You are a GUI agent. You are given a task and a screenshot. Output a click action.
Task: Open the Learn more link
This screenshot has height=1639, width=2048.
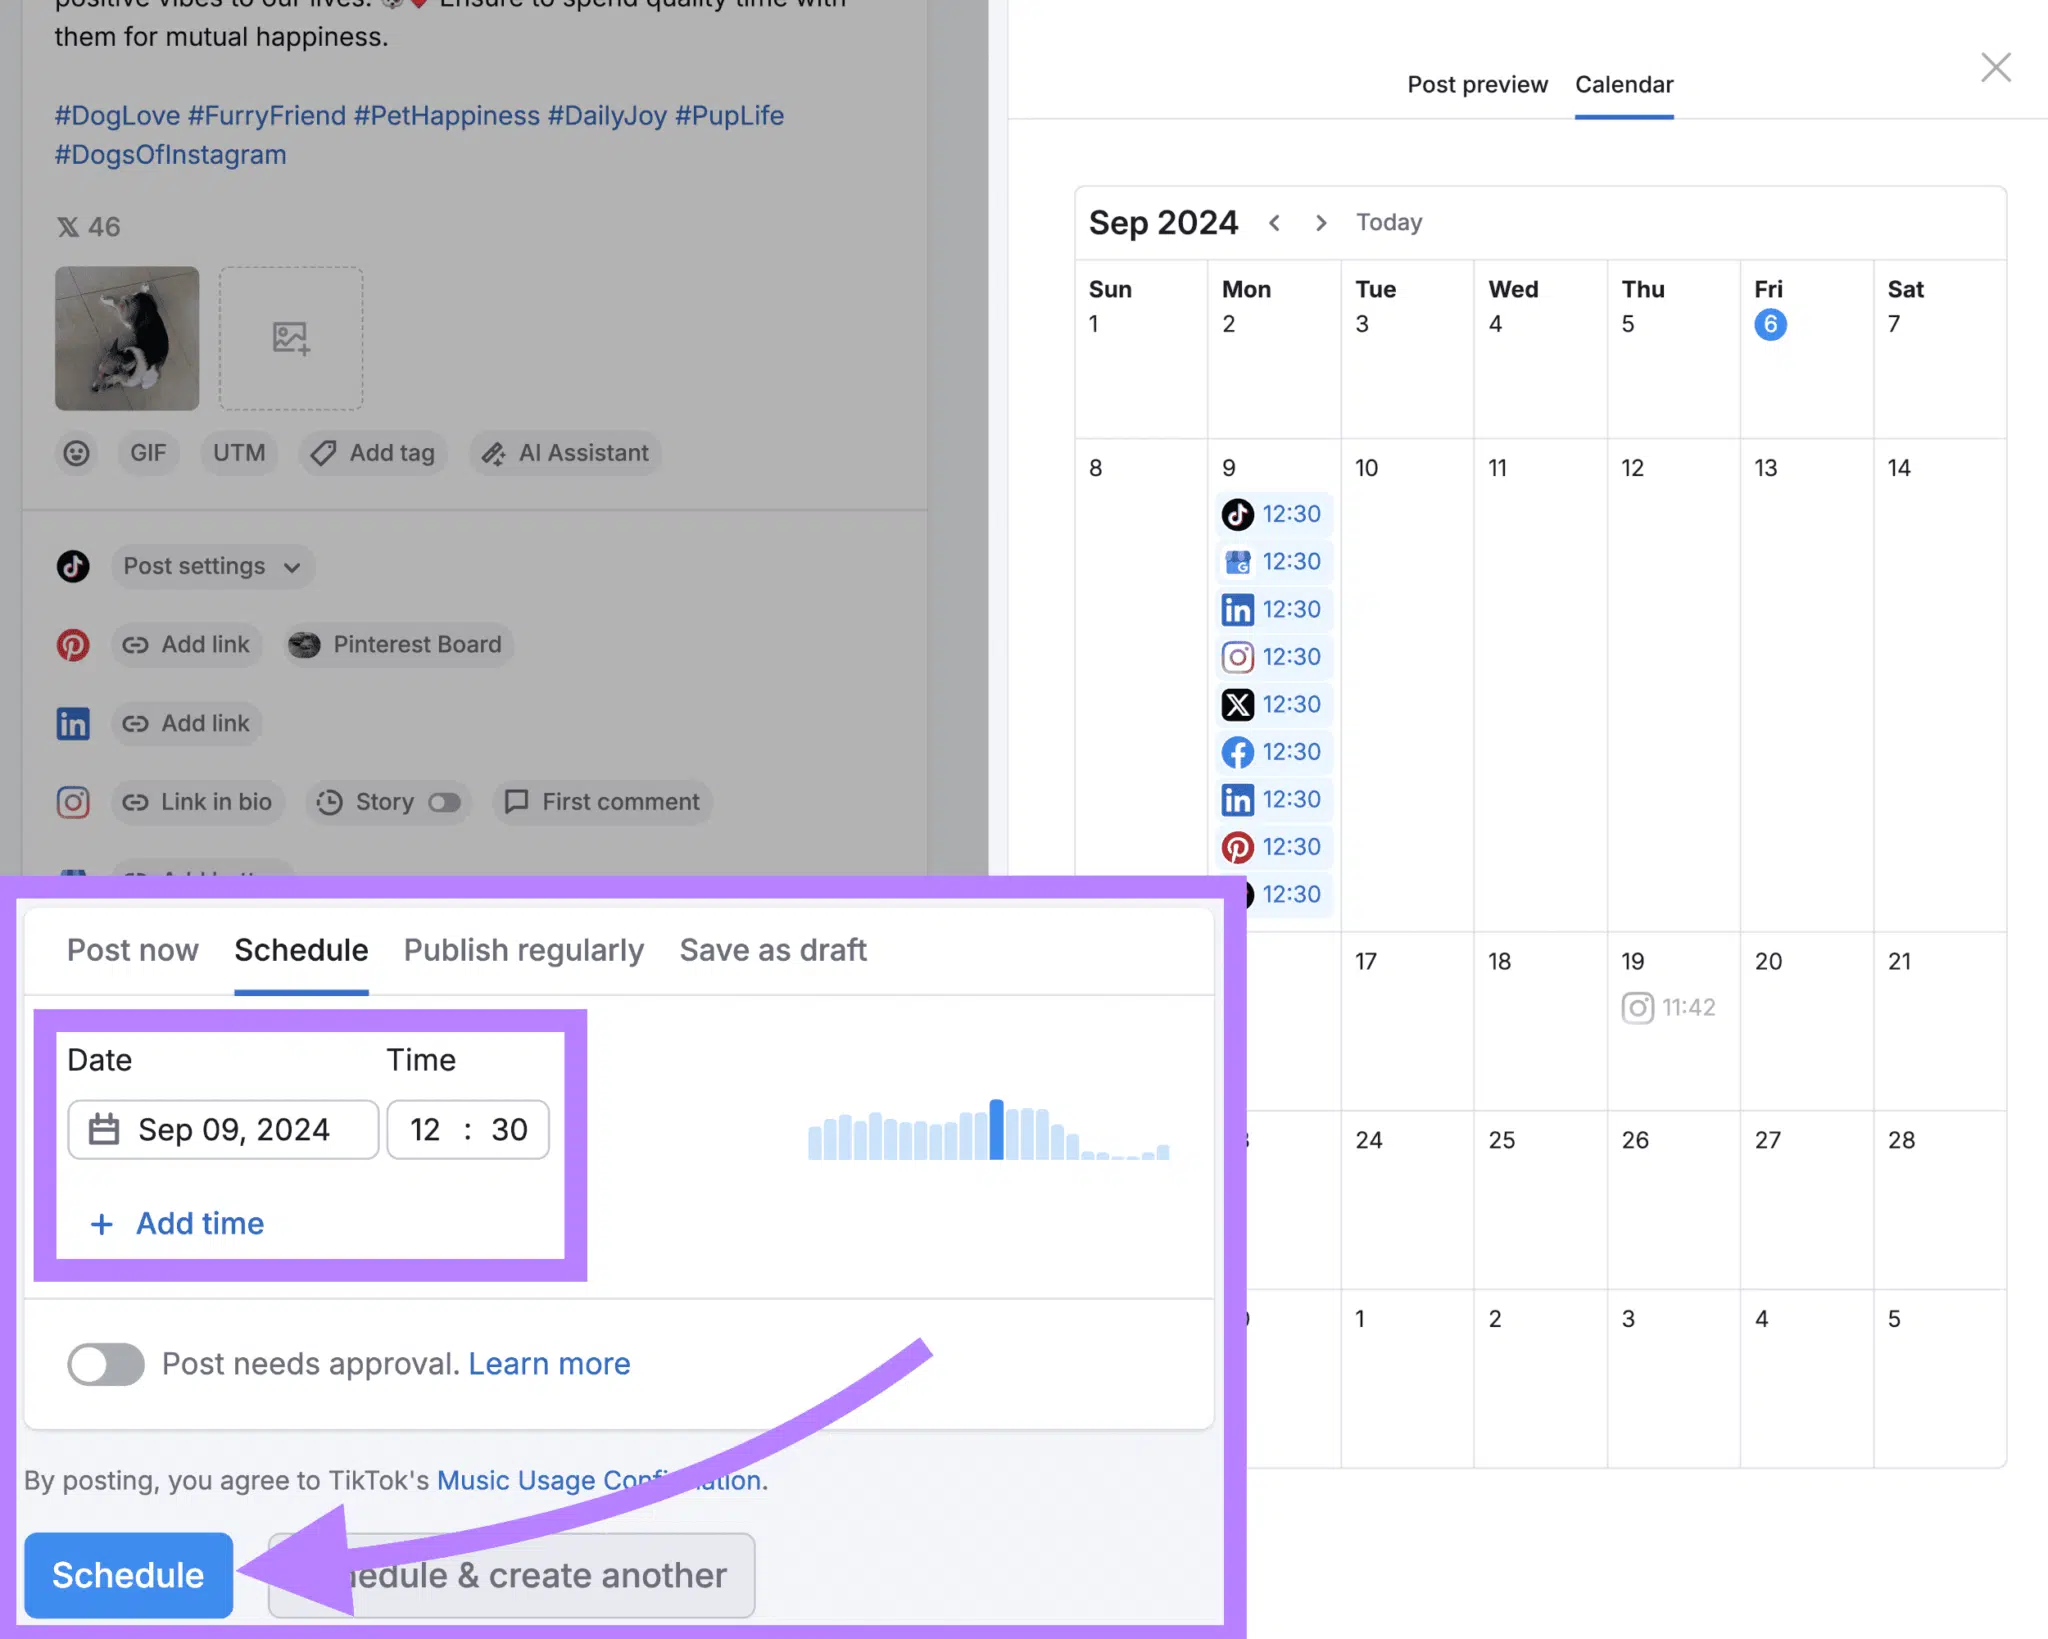tap(549, 1364)
